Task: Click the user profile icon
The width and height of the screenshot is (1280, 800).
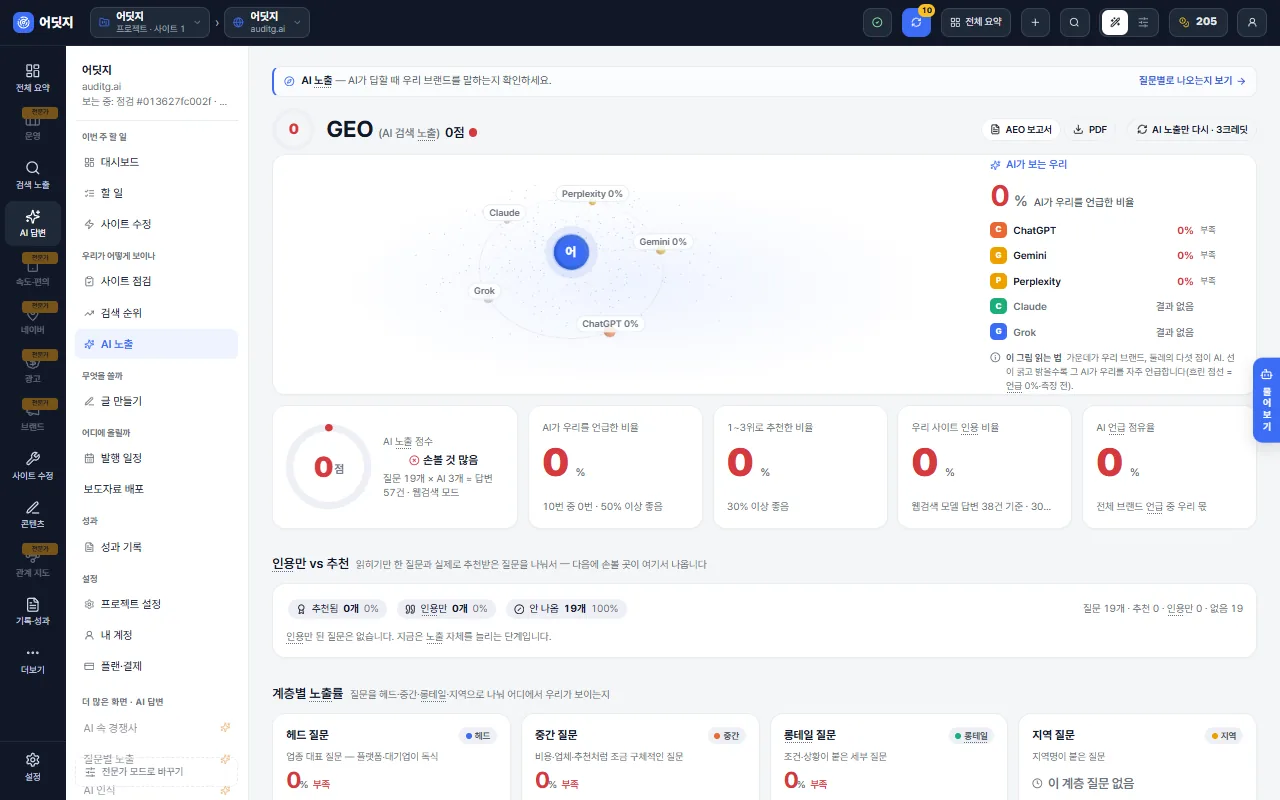Action: tap(1252, 22)
